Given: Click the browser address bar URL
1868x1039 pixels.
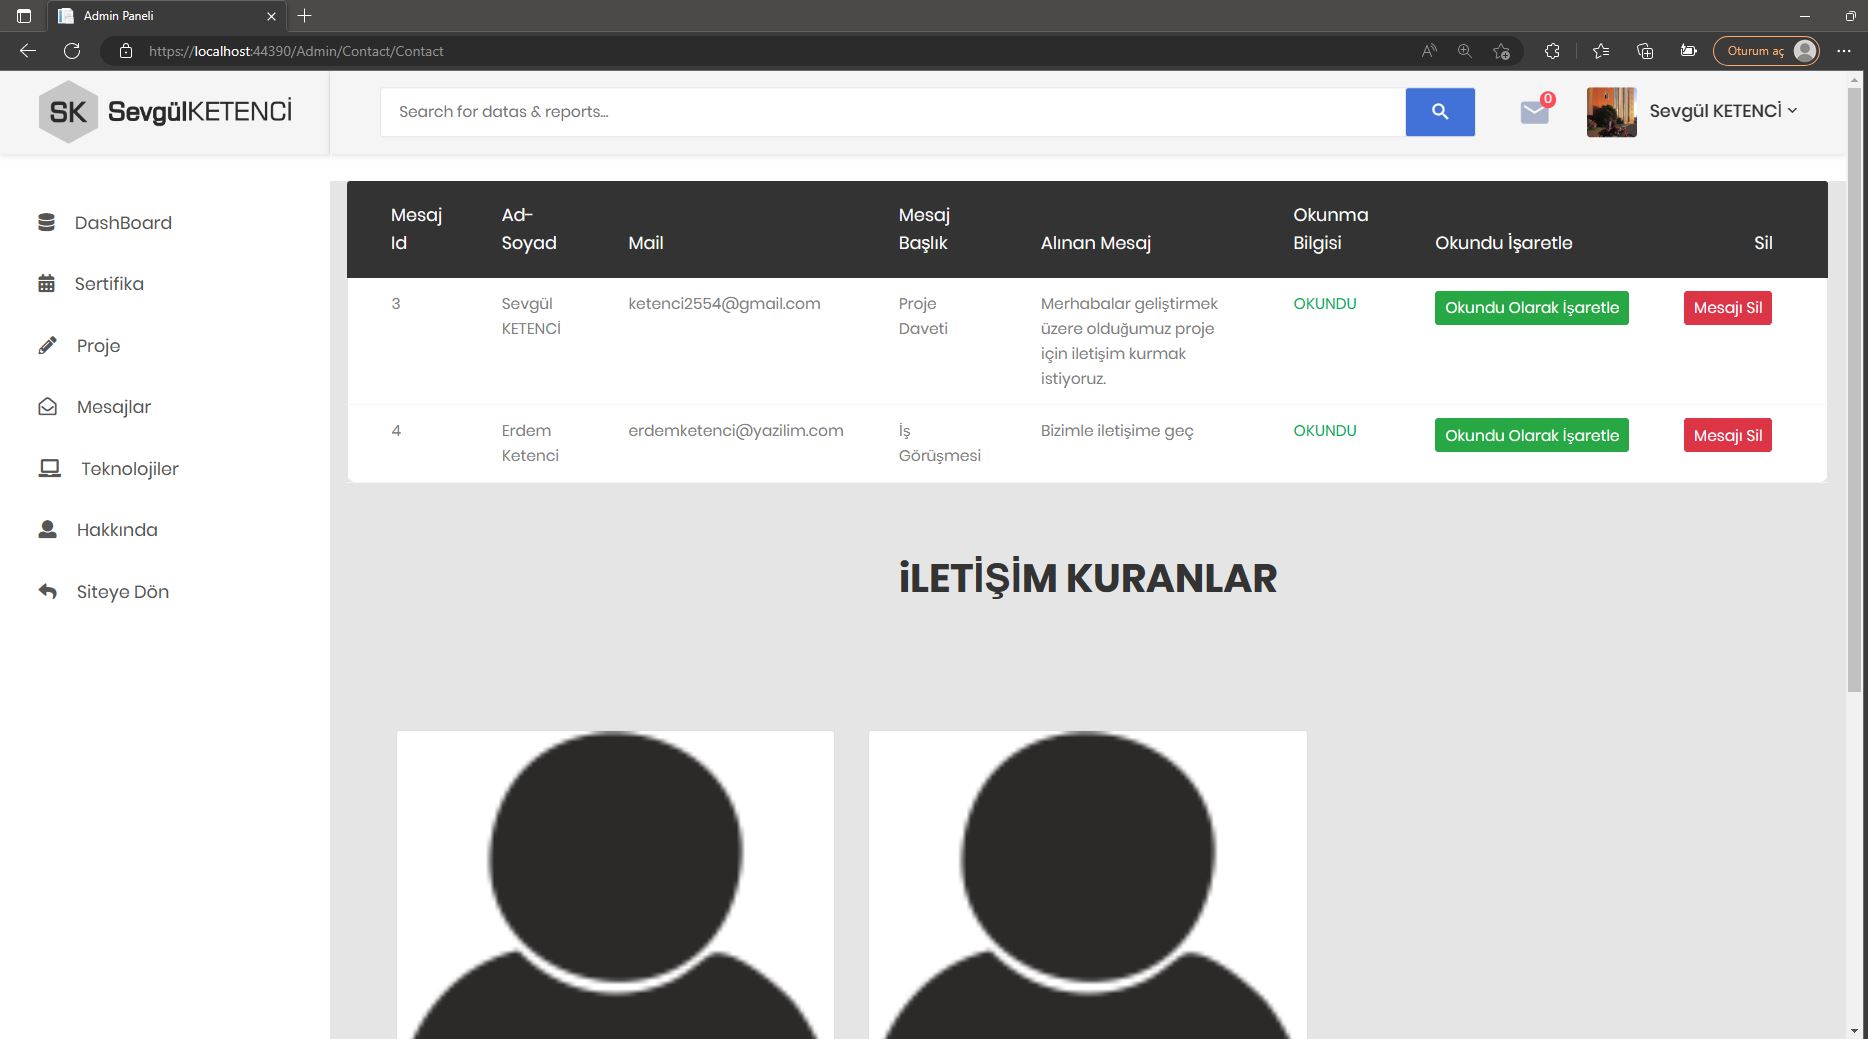Looking at the screenshot, I should (296, 51).
